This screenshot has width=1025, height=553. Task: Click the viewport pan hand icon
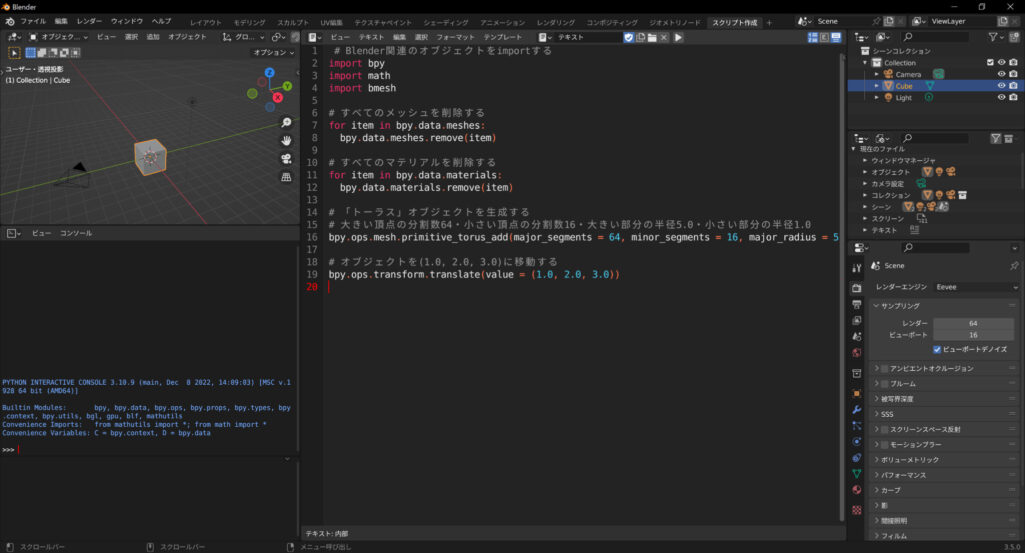286,141
